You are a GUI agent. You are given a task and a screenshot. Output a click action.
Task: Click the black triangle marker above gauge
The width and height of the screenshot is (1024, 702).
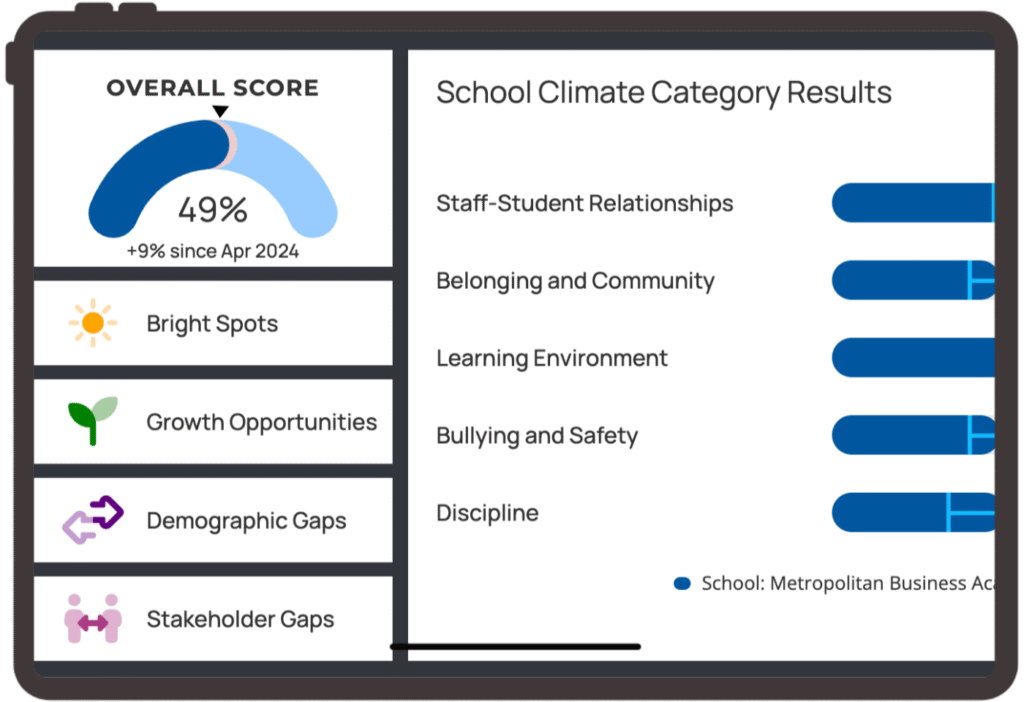pyautogui.click(x=221, y=111)
